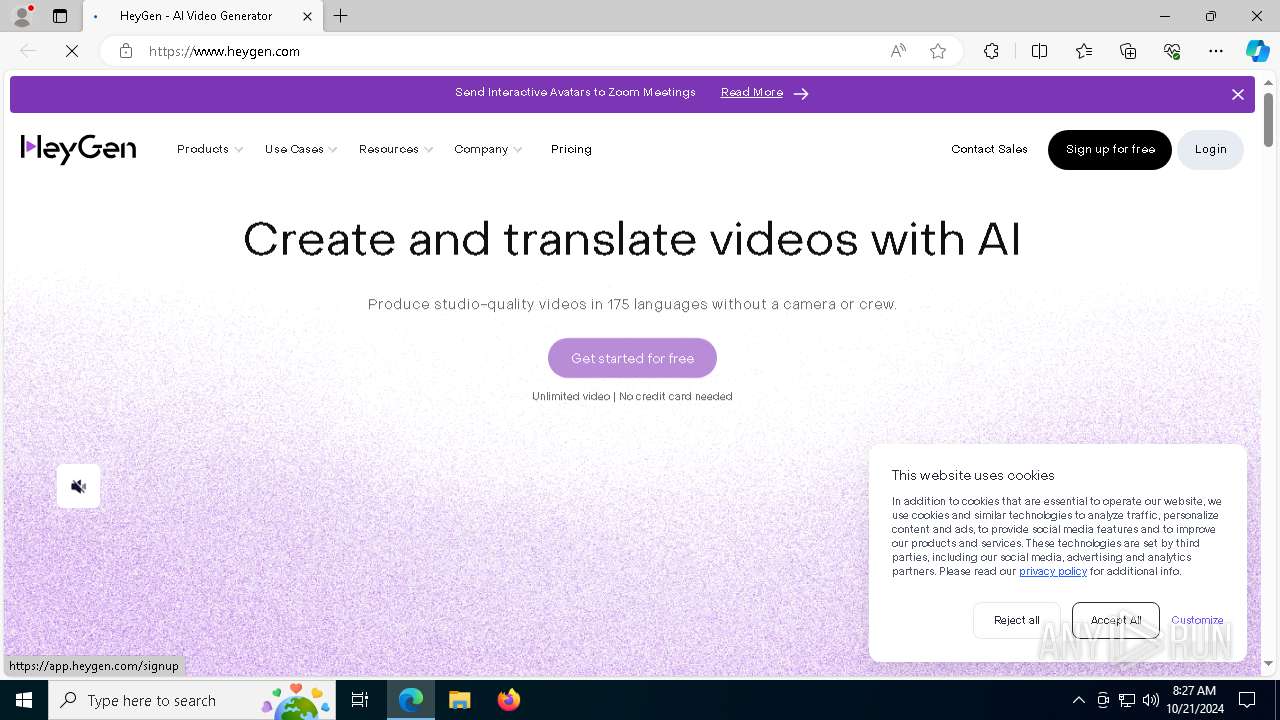Screen dimensions: 1280x720
Task: Open Copilot sidebar
Action: [x=1257, y=51]
